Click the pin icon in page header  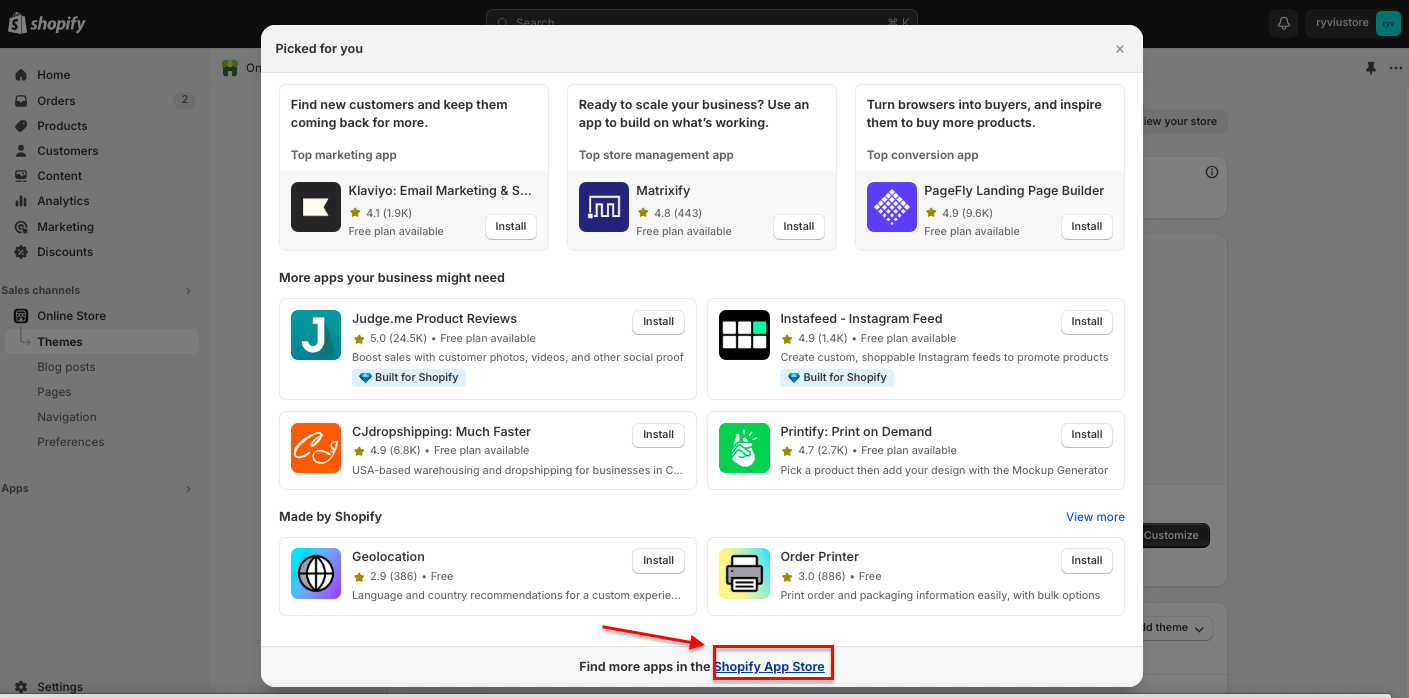tap(1370, 68)
